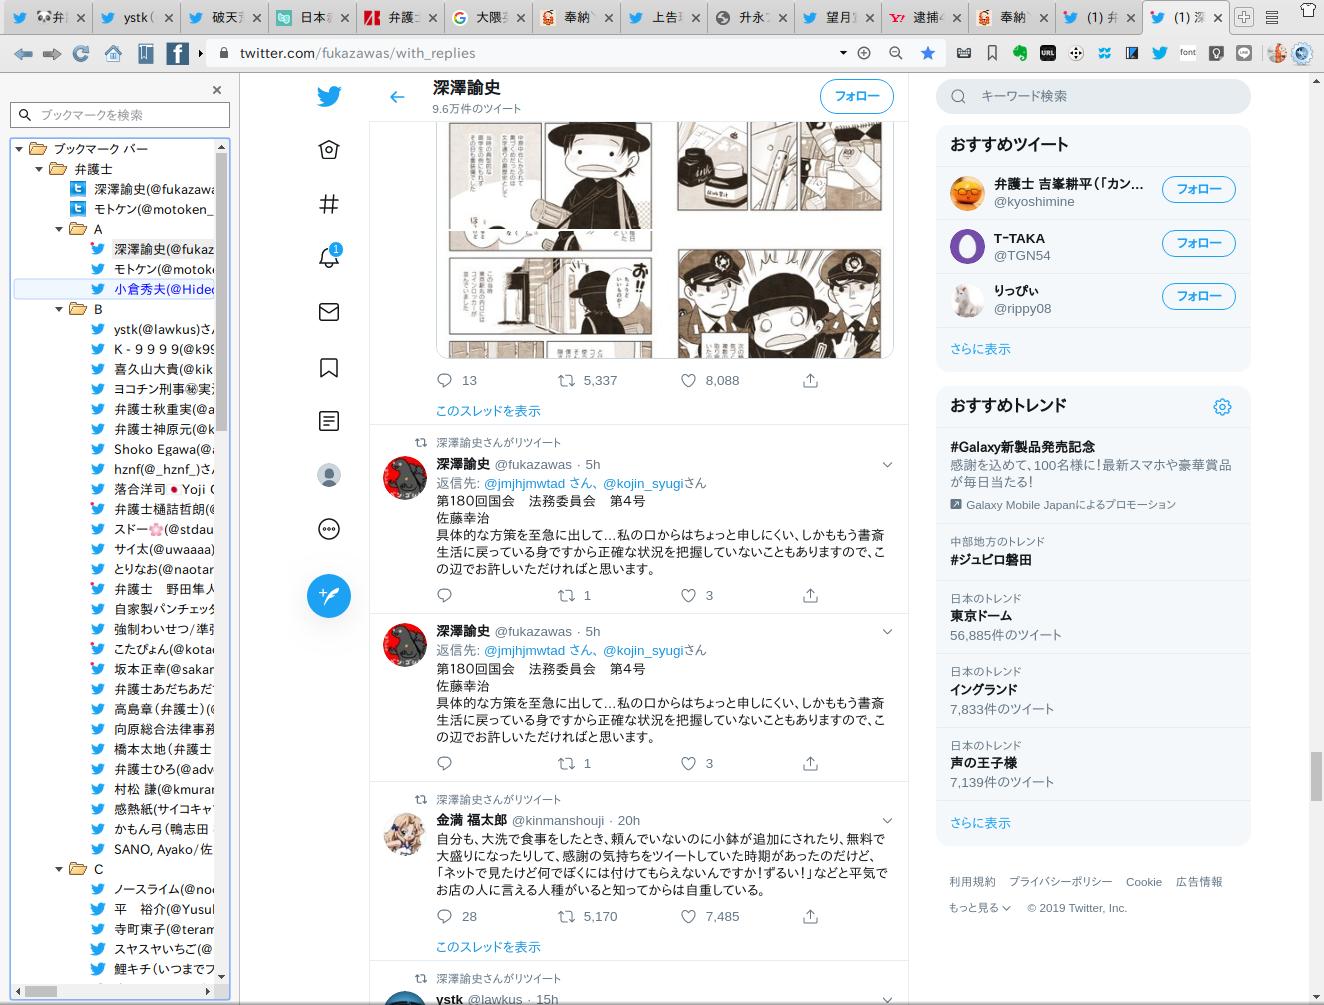
Task: Click the page vertical scrollbar thumb
Action: point(1316,776)
